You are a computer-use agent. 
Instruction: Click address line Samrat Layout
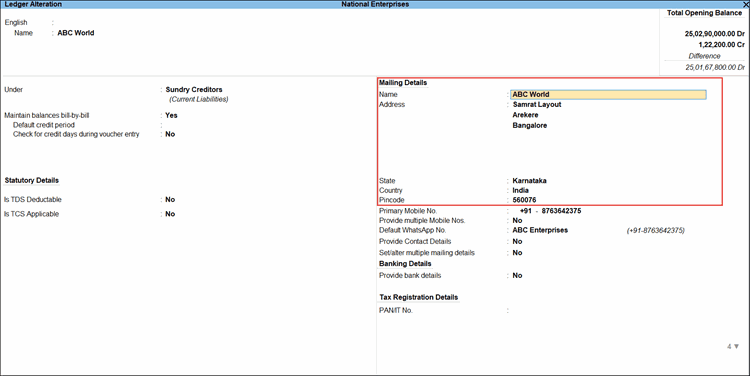click(537, 105)
